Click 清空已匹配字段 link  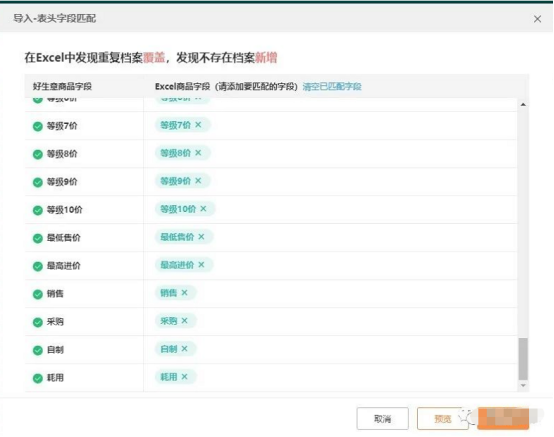click(x=332, y=86)
